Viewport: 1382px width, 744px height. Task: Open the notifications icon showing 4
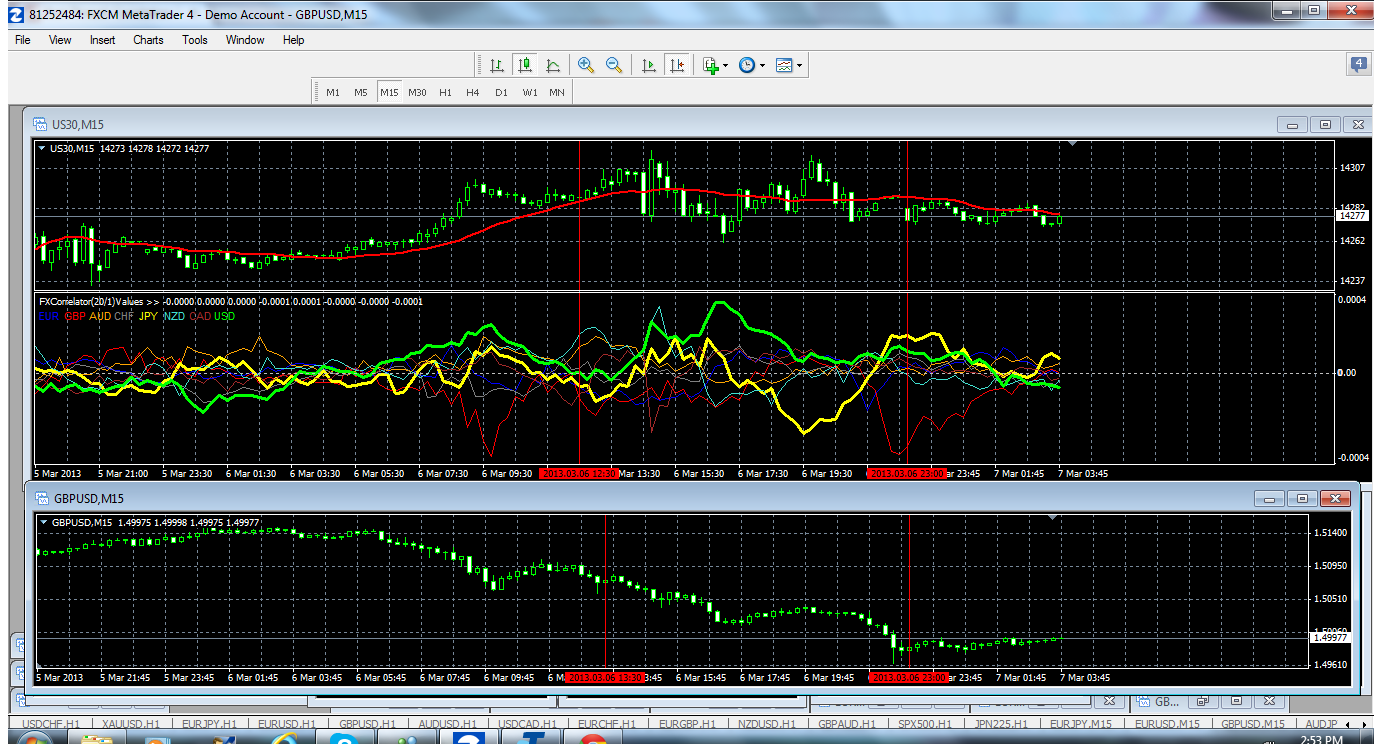[x=1359, y=65]
